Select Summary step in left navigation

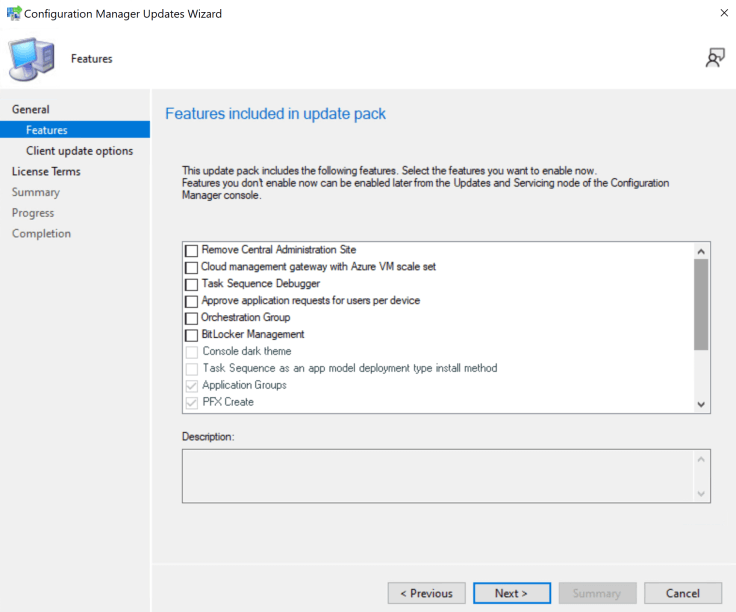(36, 192)
